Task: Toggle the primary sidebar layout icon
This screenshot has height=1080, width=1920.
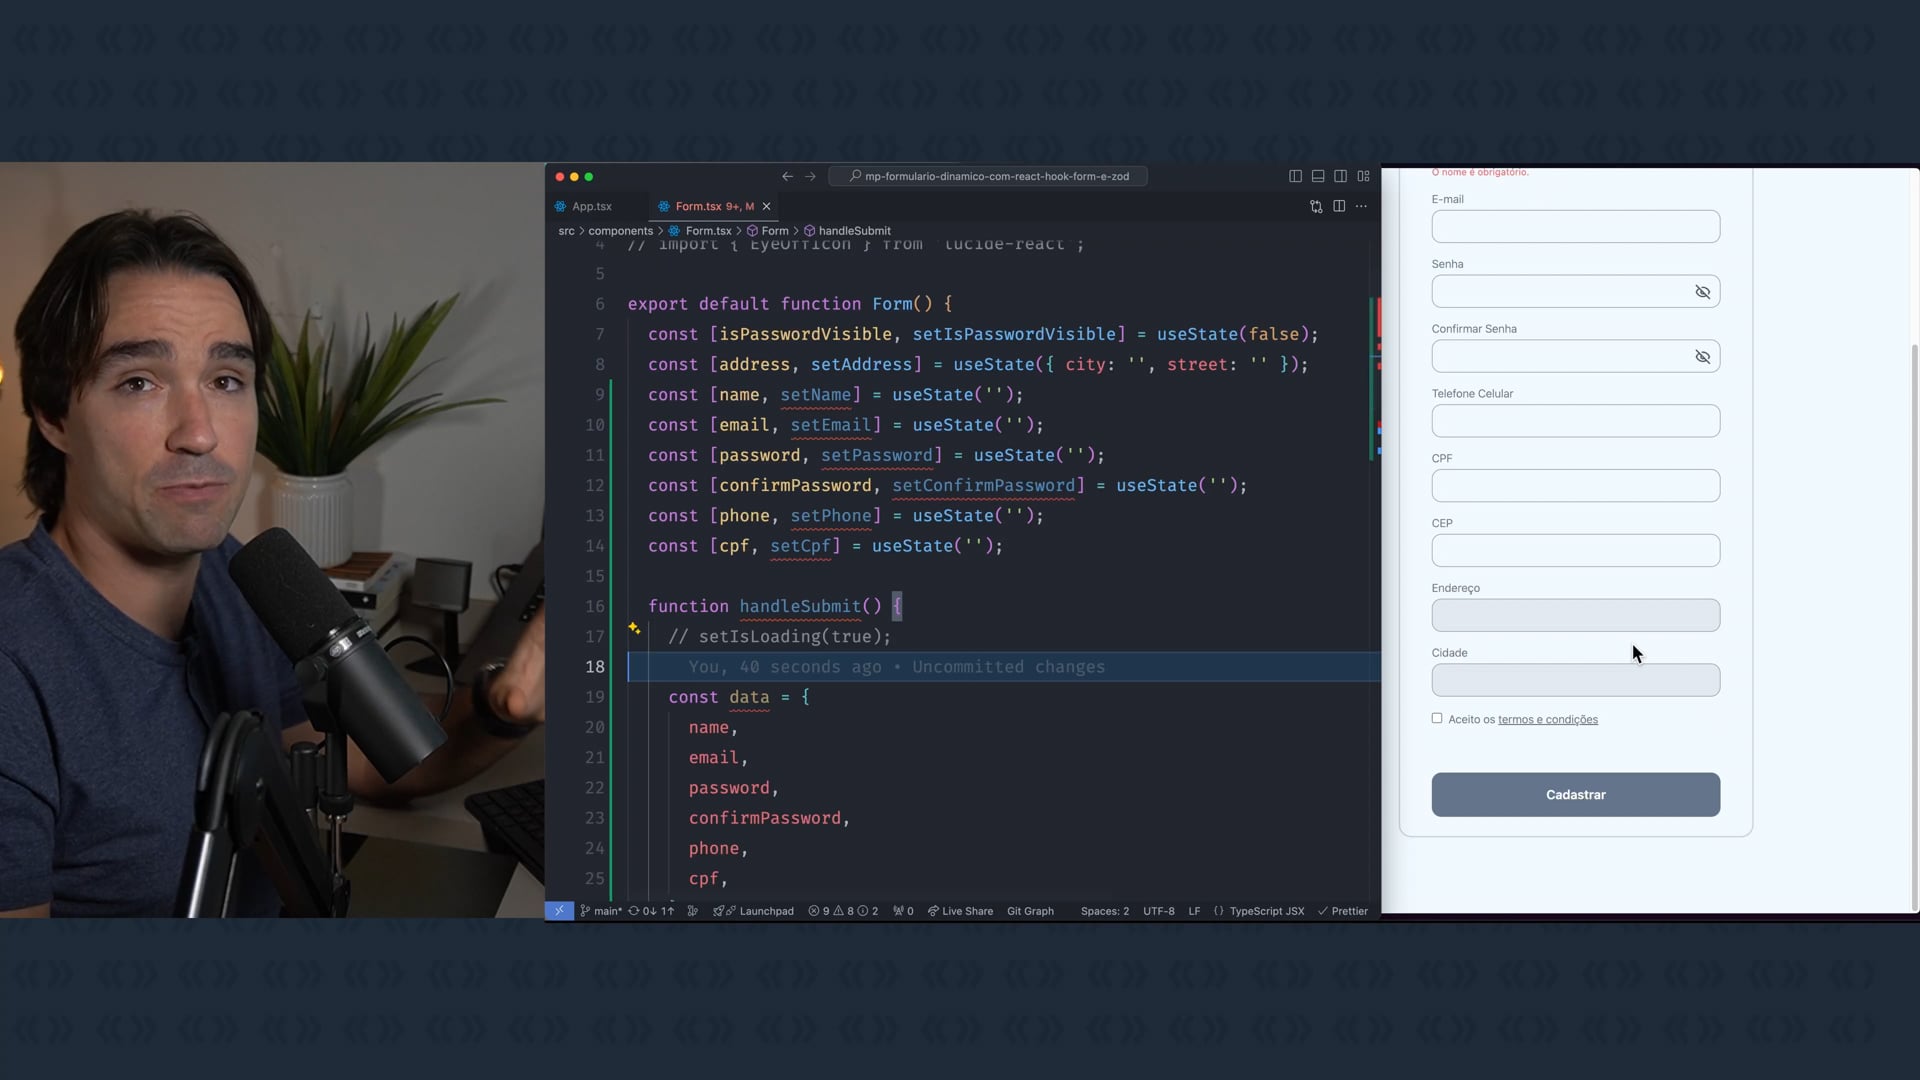Action: [1295, 176]
